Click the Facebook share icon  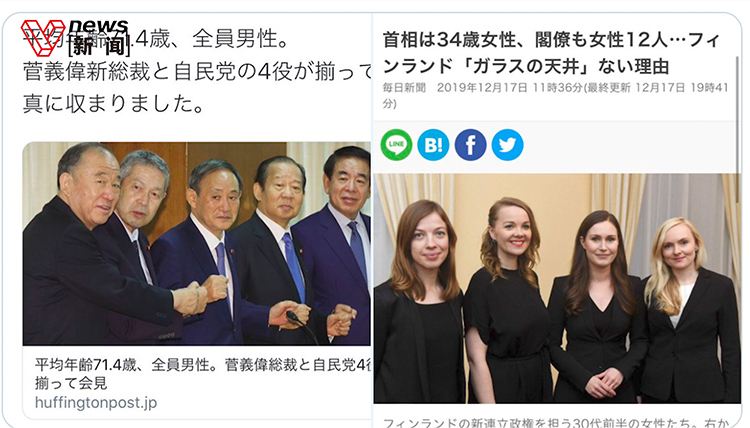click(x=470, y=144)
